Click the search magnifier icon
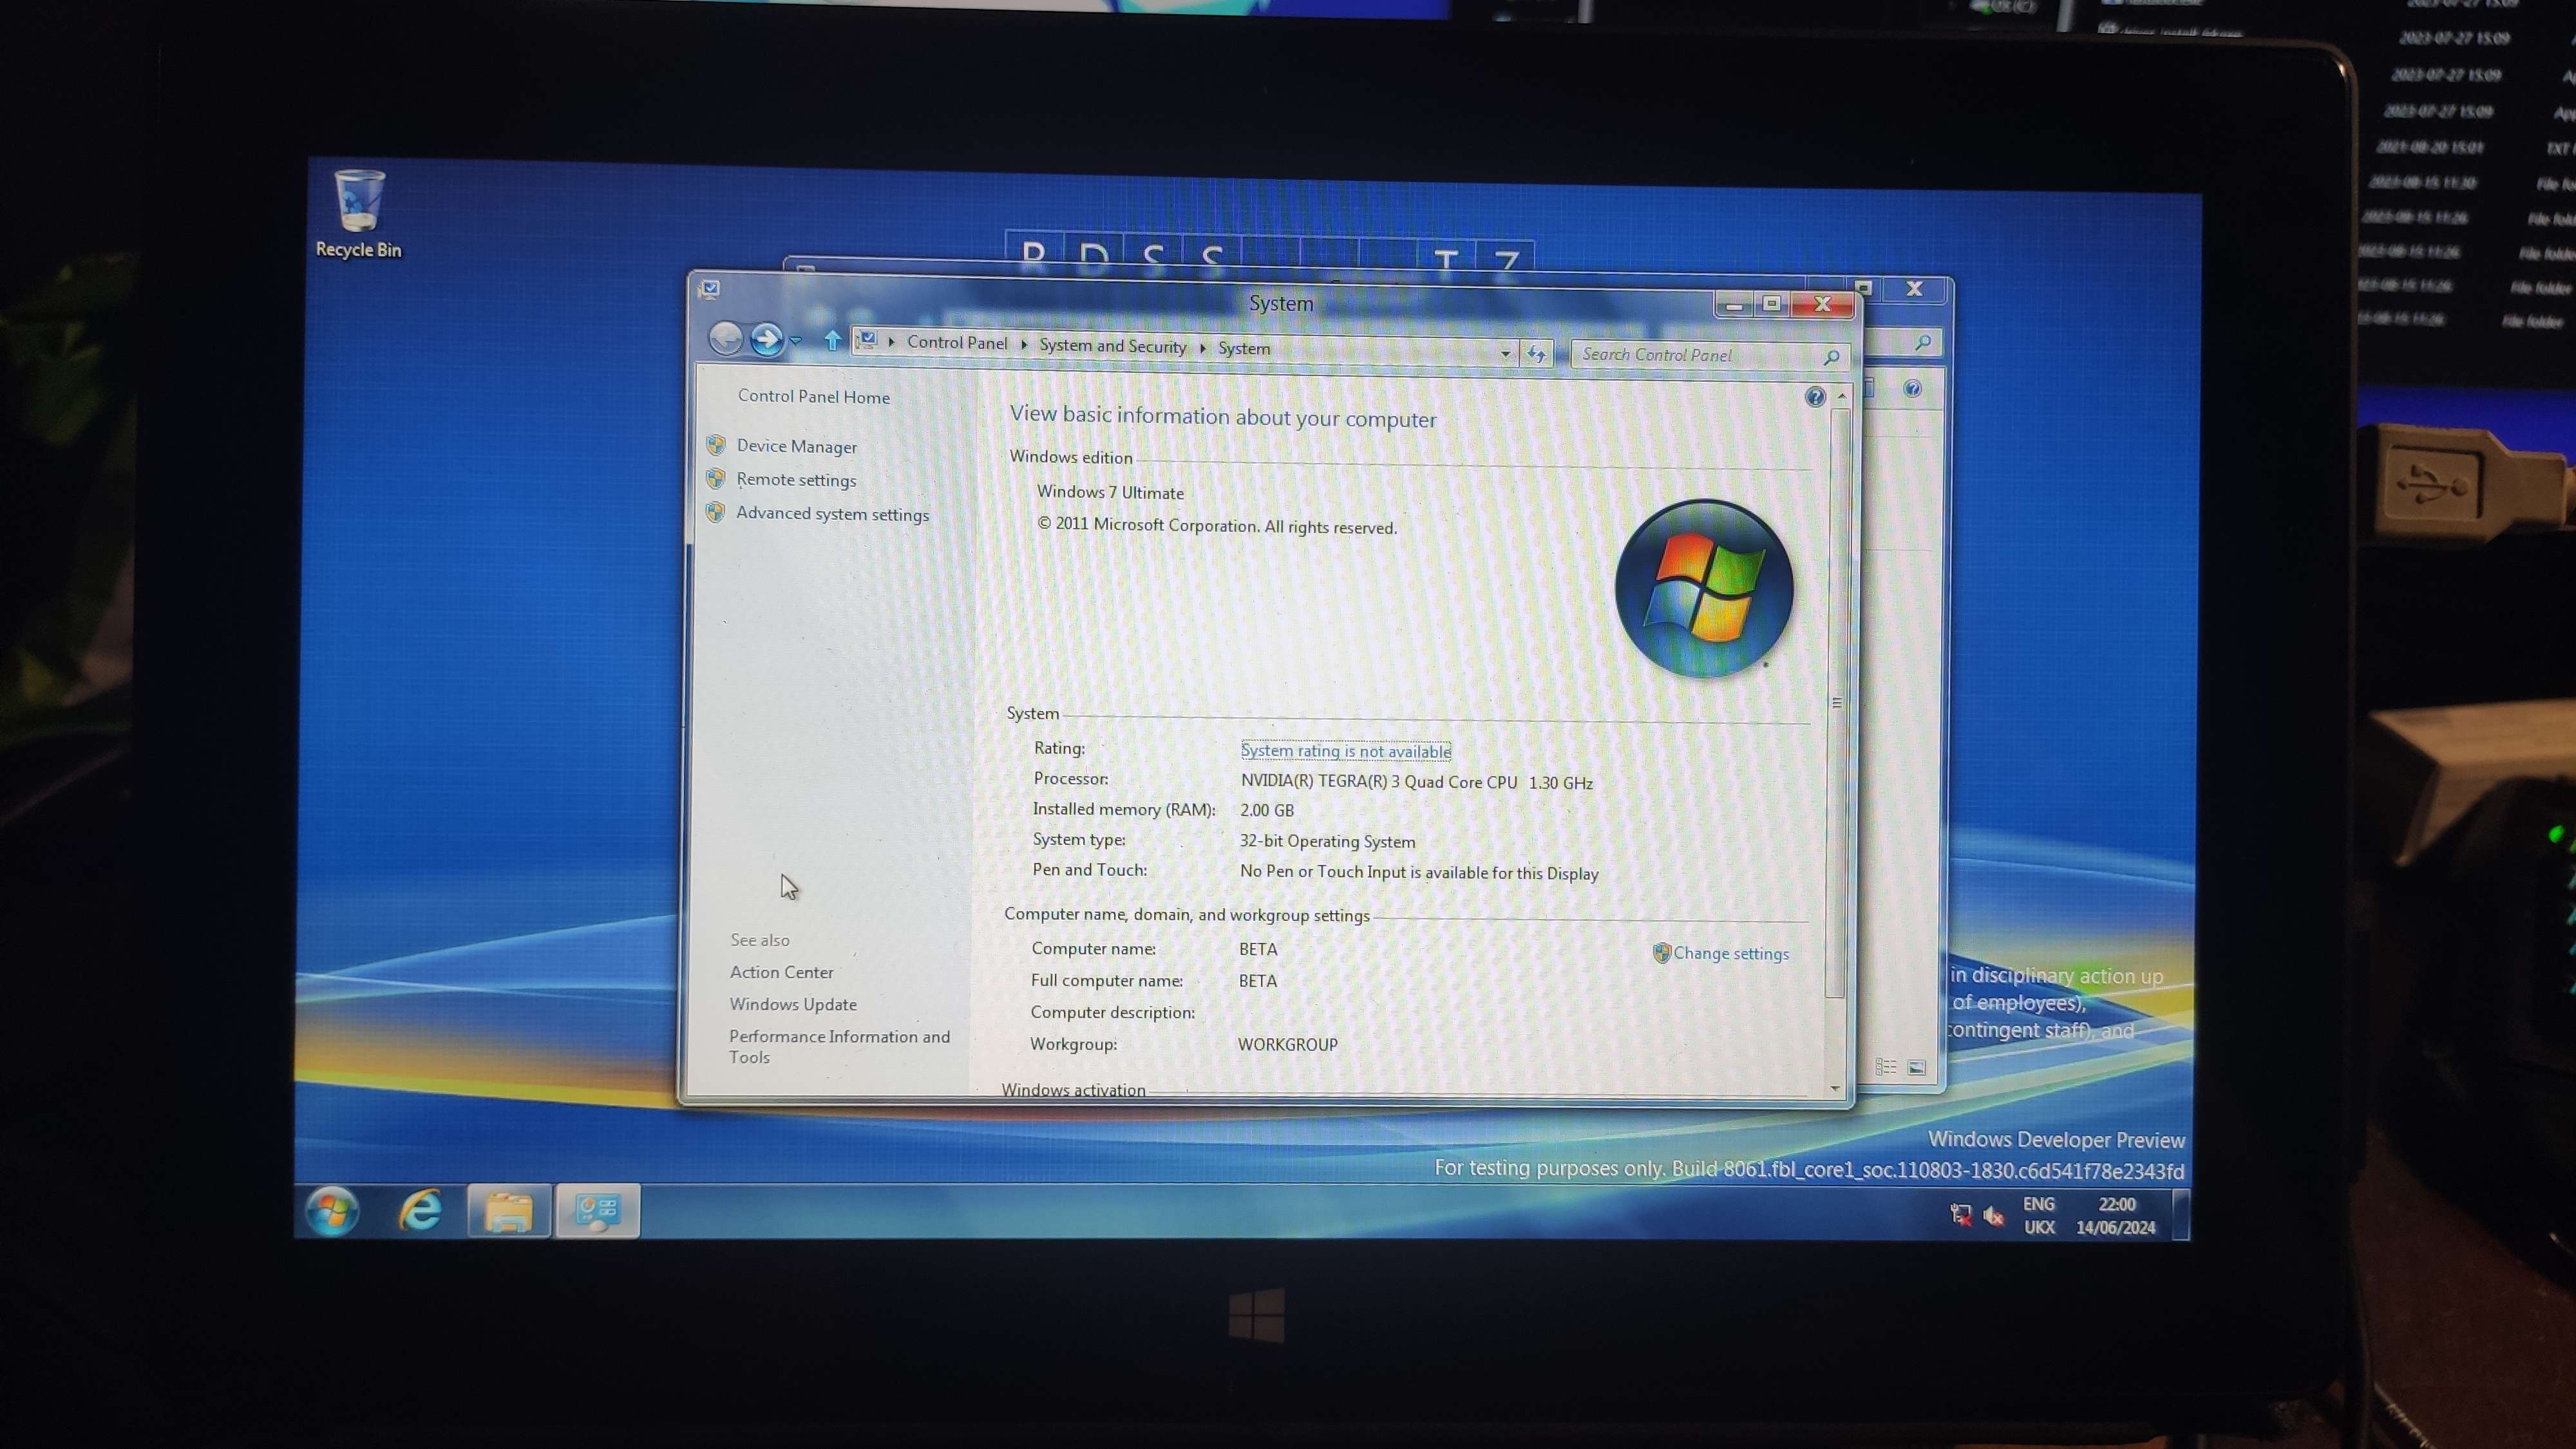The image size is (2576, 1449). tap(1831, 357)
